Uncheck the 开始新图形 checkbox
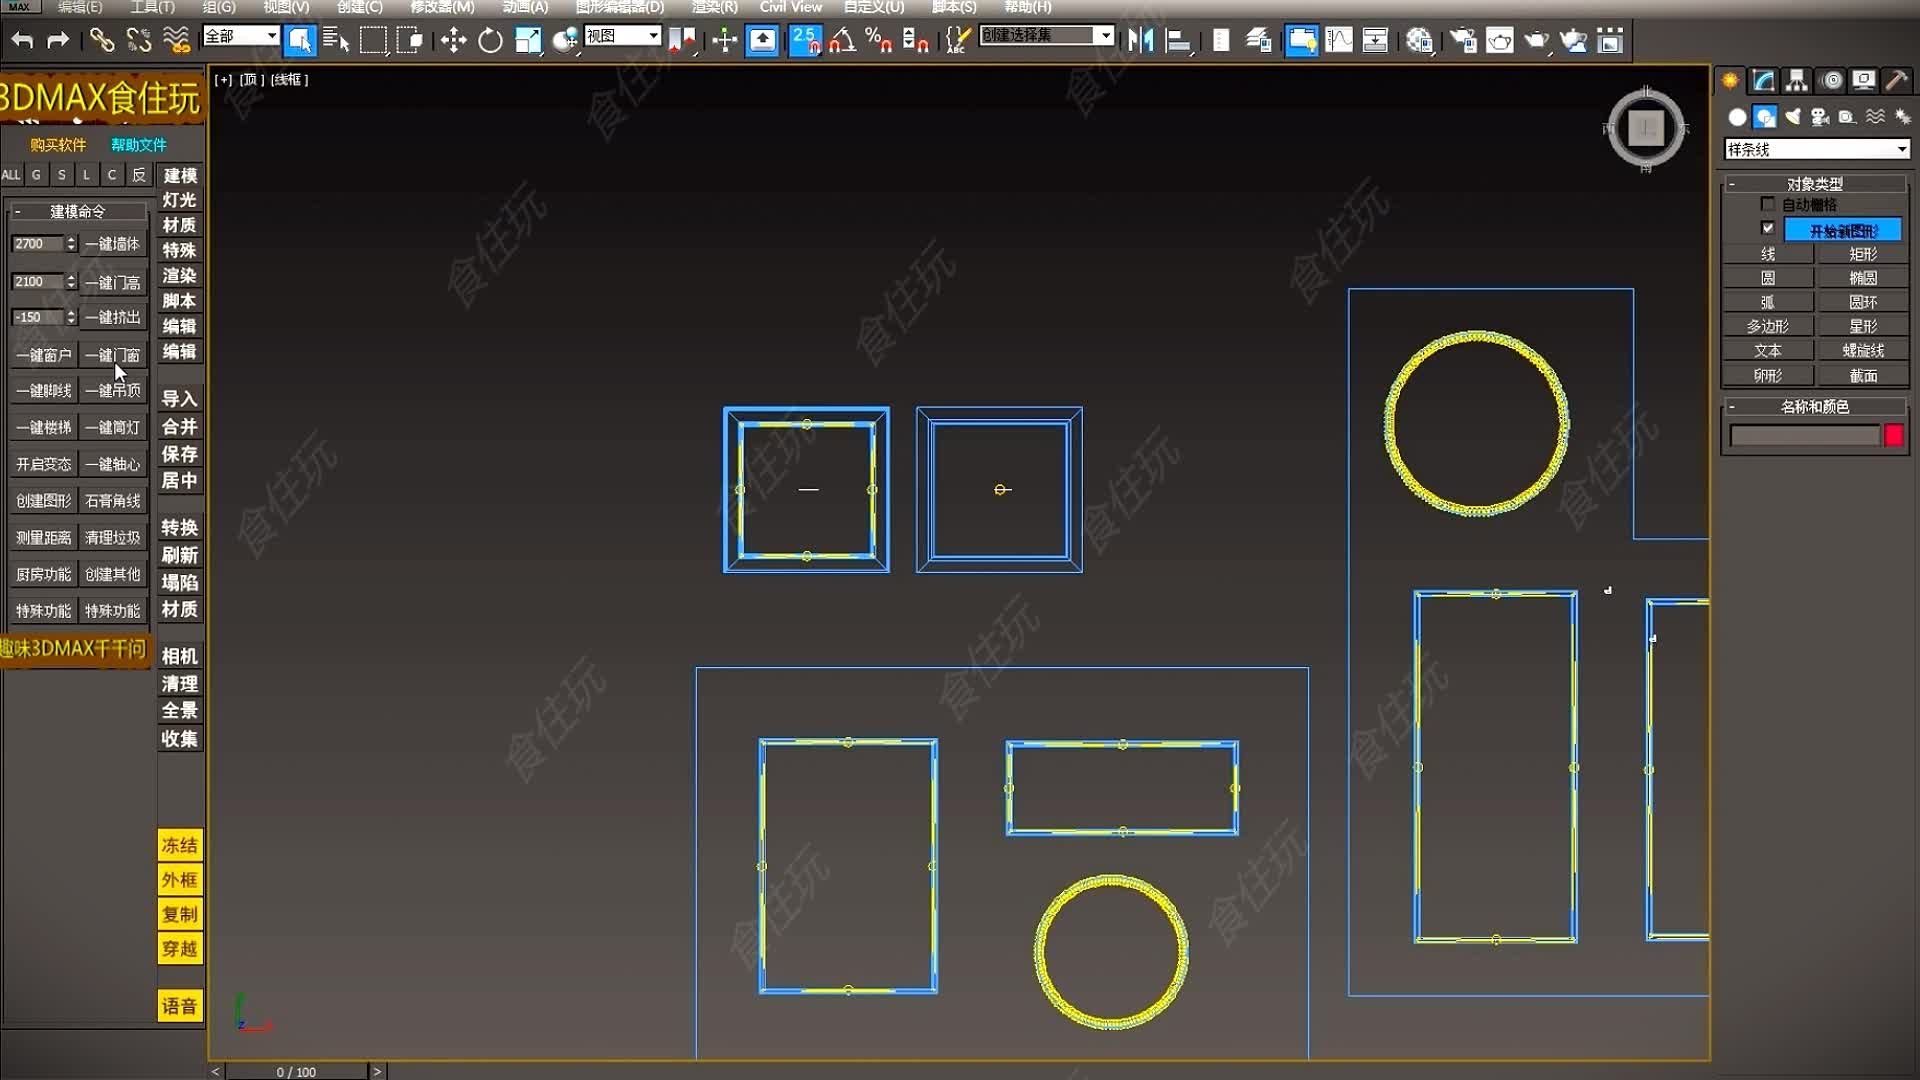This screenshot has width=1920, height=1080. click(x=1769, y=228)
